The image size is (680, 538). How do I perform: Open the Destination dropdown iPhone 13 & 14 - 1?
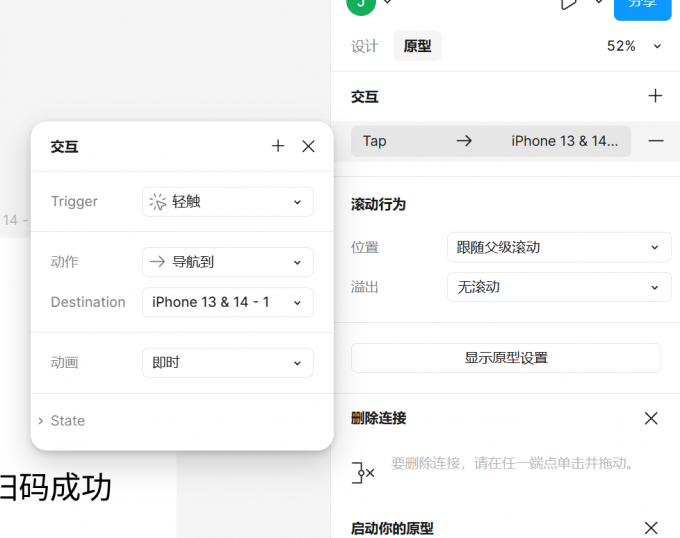[x=228, y=302]
